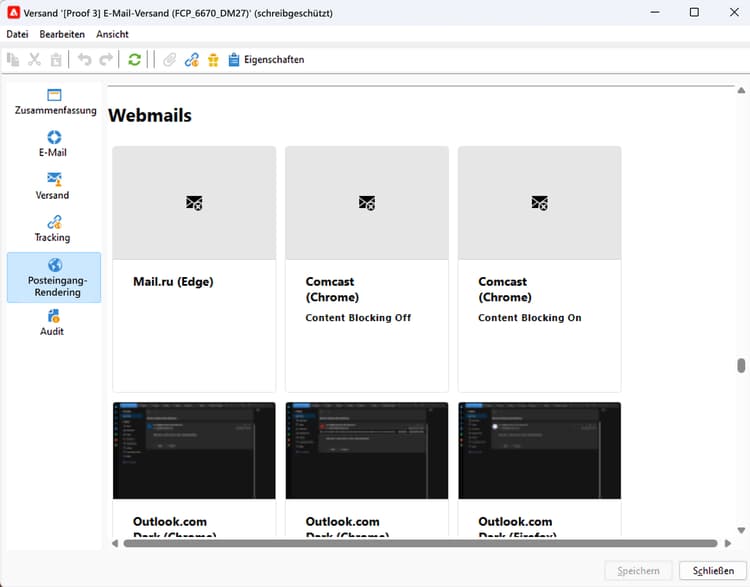Click the greyed Speichern button
This screenshot has height=587, width=750.
click(639, 571)
